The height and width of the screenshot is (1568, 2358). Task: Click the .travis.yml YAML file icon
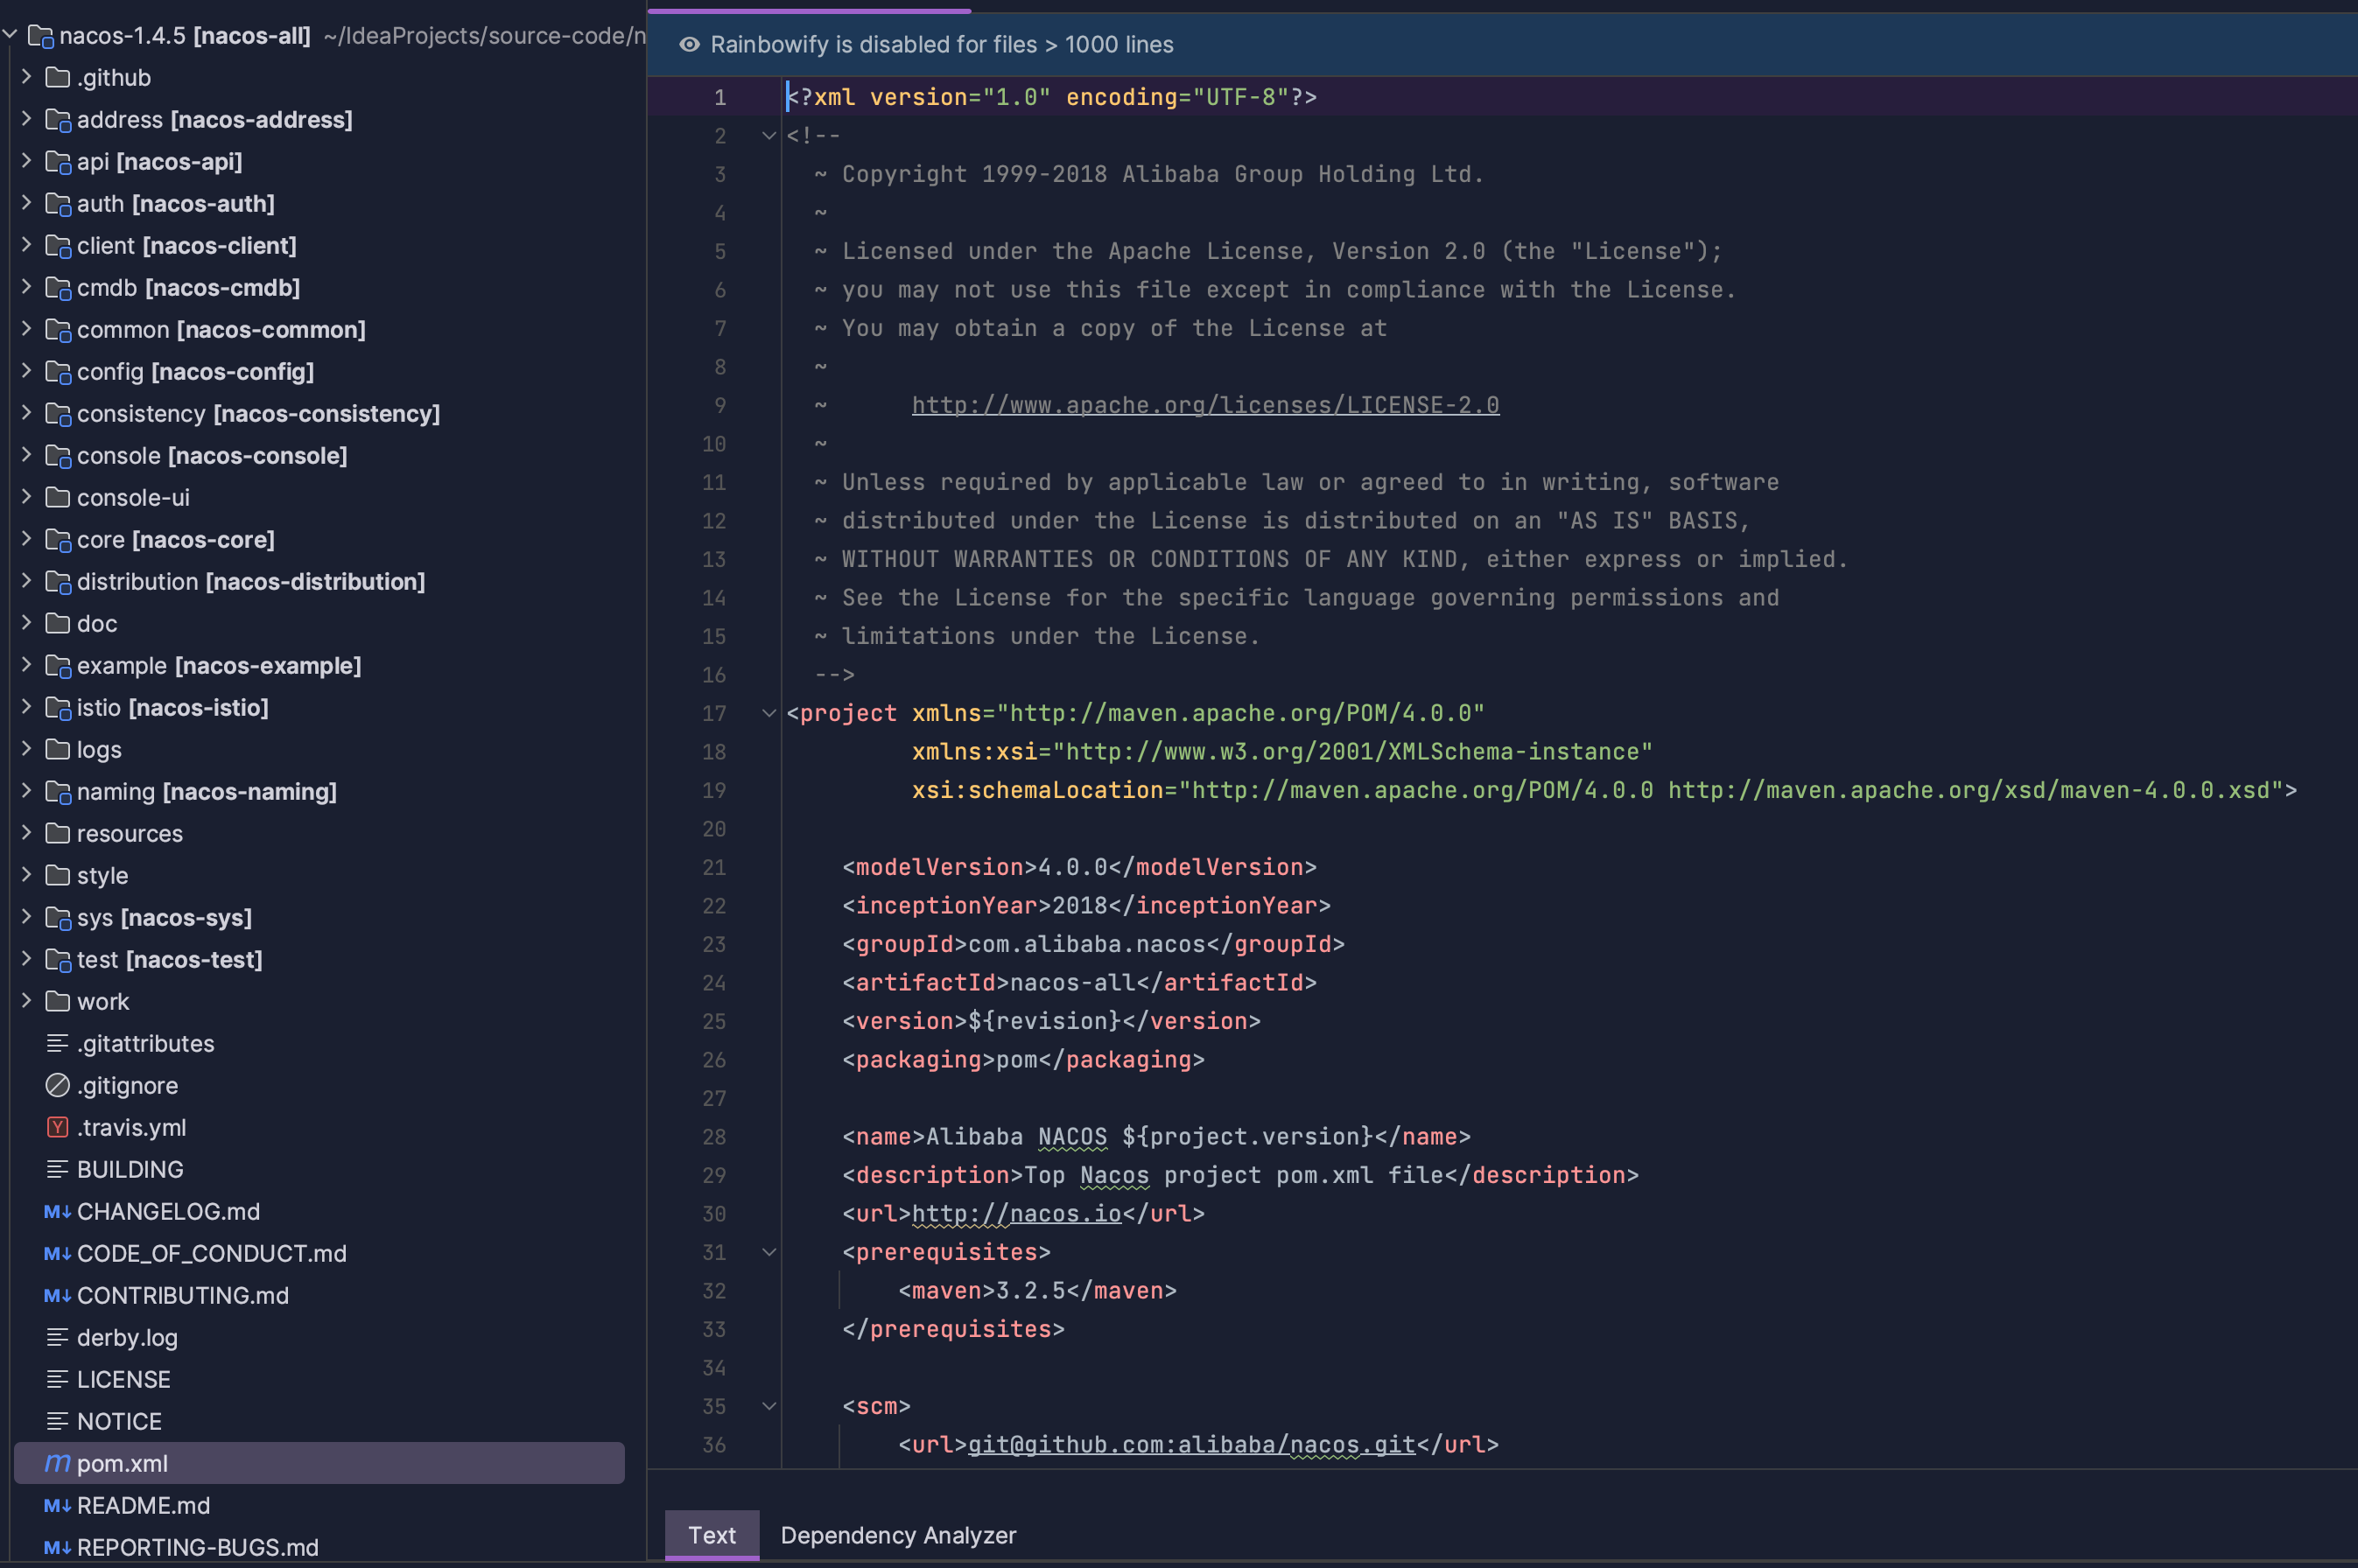pos(58,1127)
